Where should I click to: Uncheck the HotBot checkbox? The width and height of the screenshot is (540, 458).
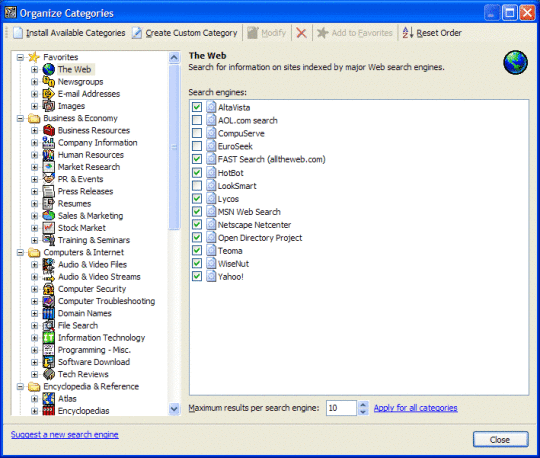pyautogui.click(x=197, y=172)
